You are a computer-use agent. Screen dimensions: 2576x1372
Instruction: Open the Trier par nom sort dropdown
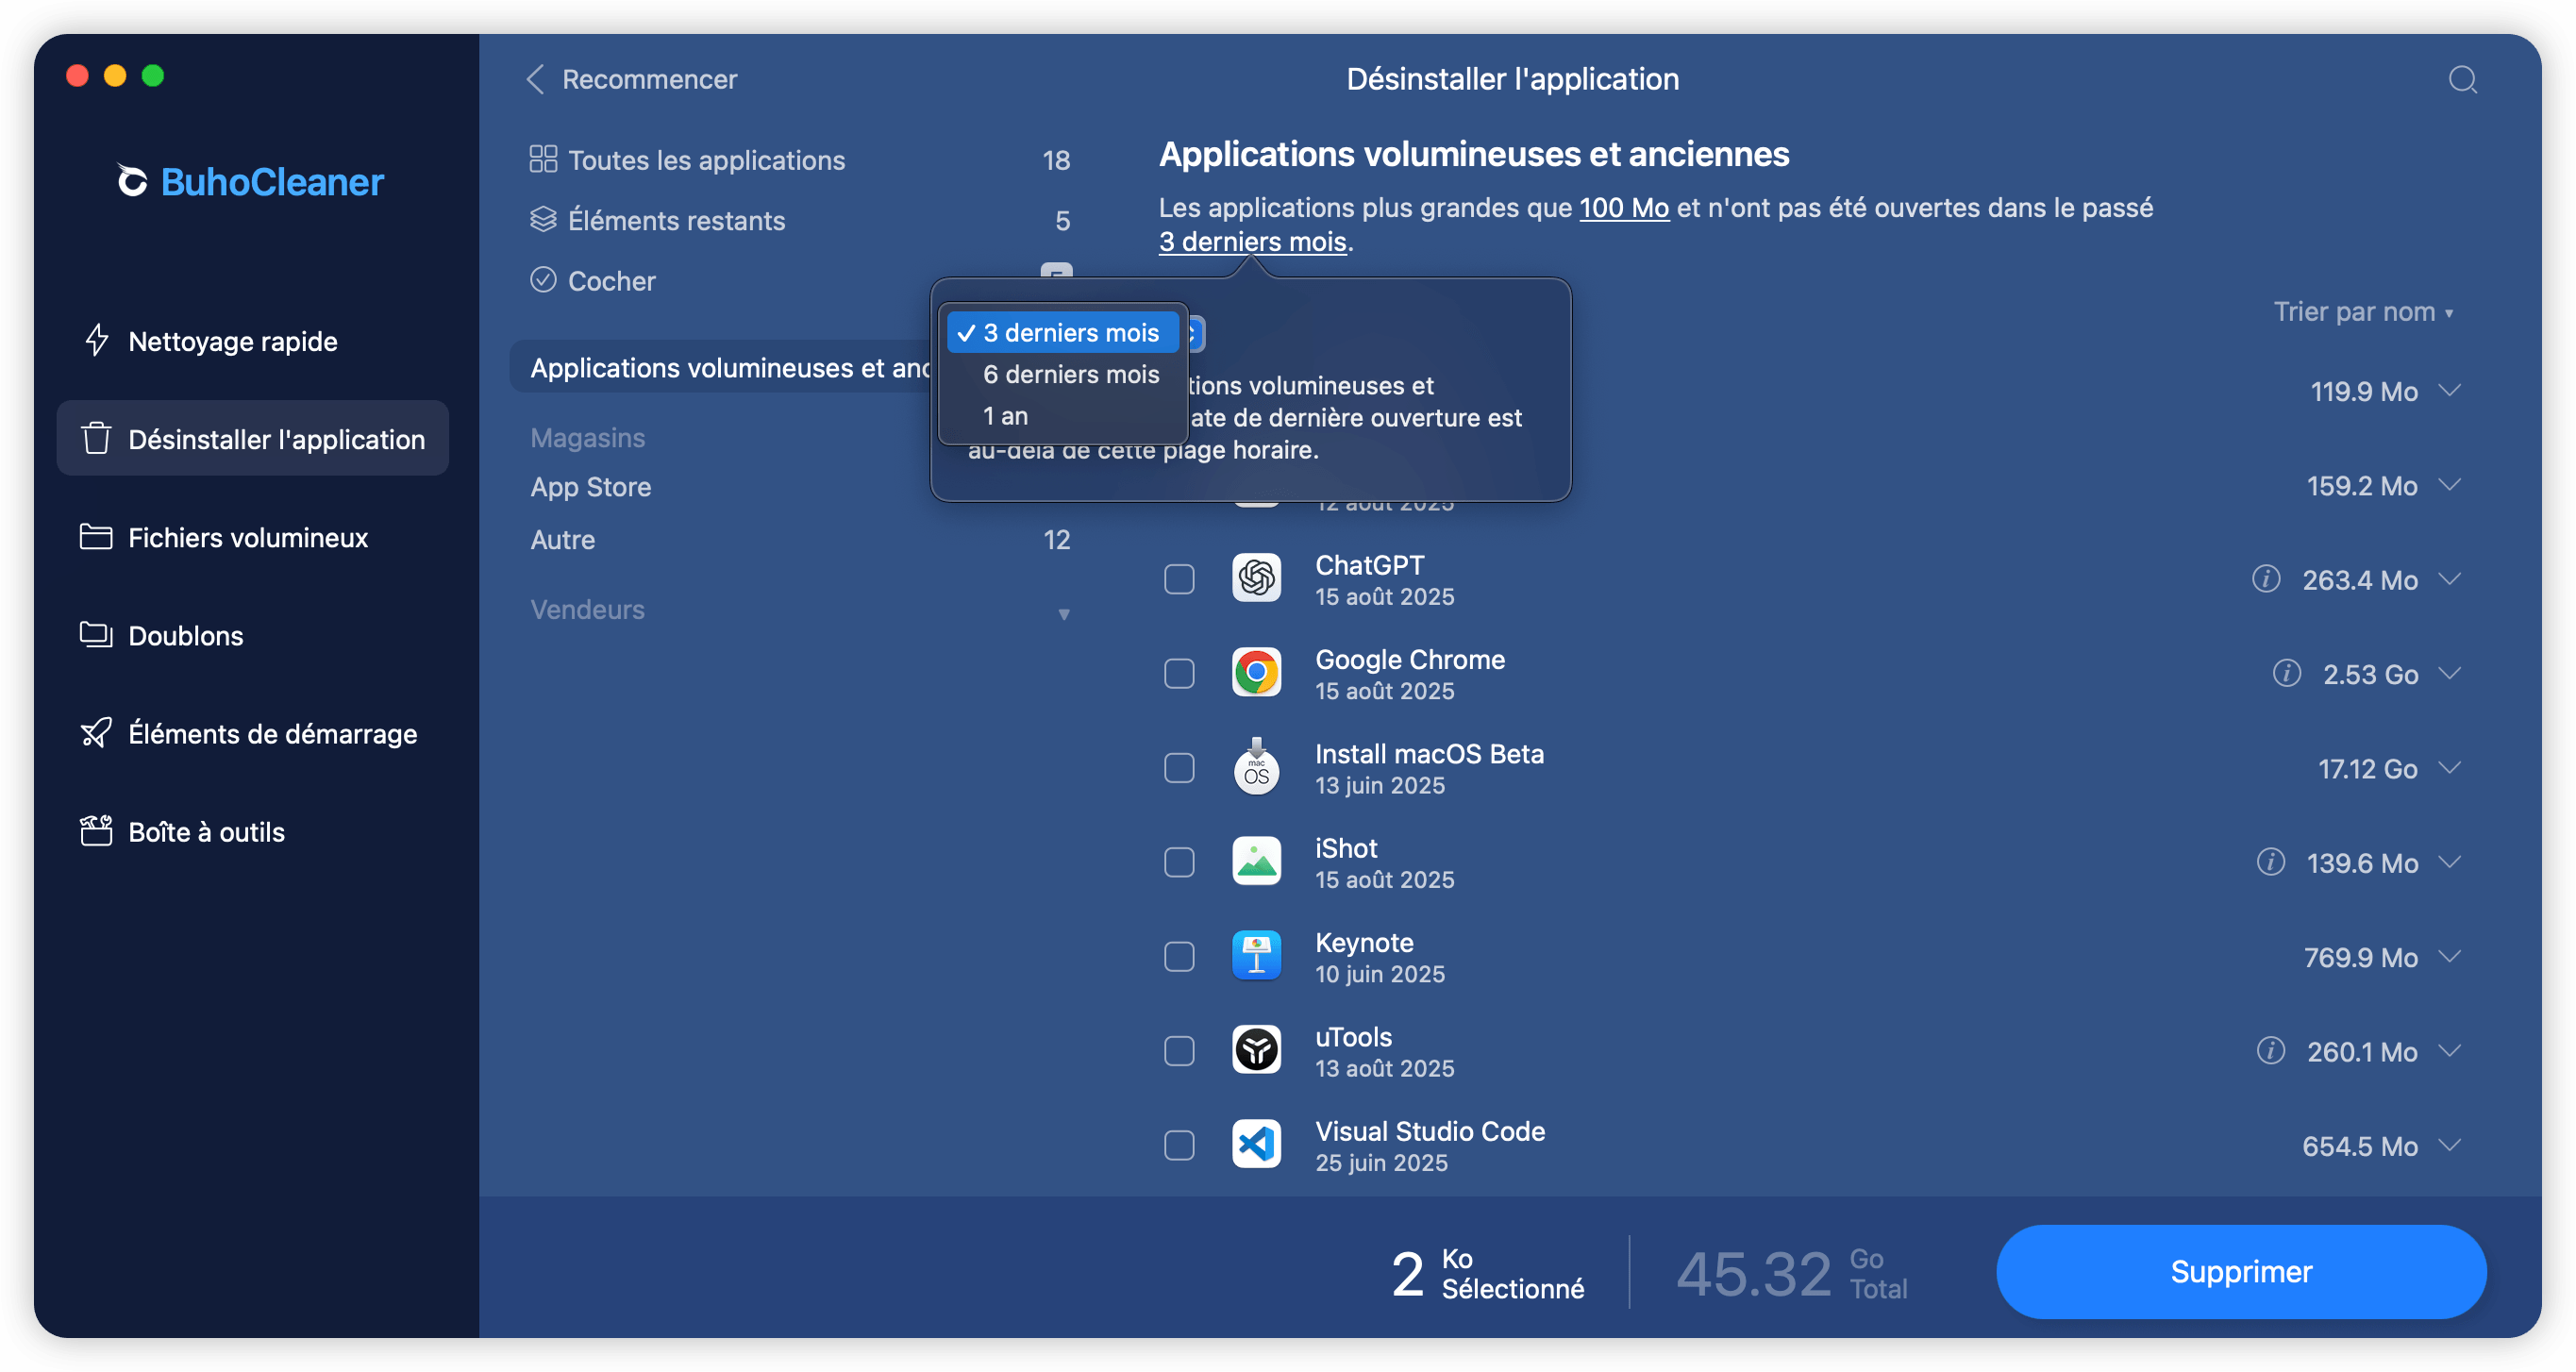click(2363, 312)
